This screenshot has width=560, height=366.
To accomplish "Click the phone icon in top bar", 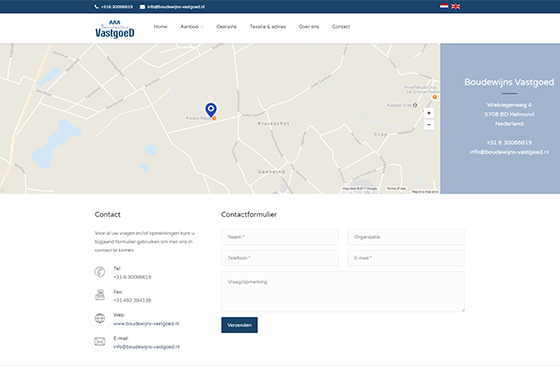I will 96,7.
